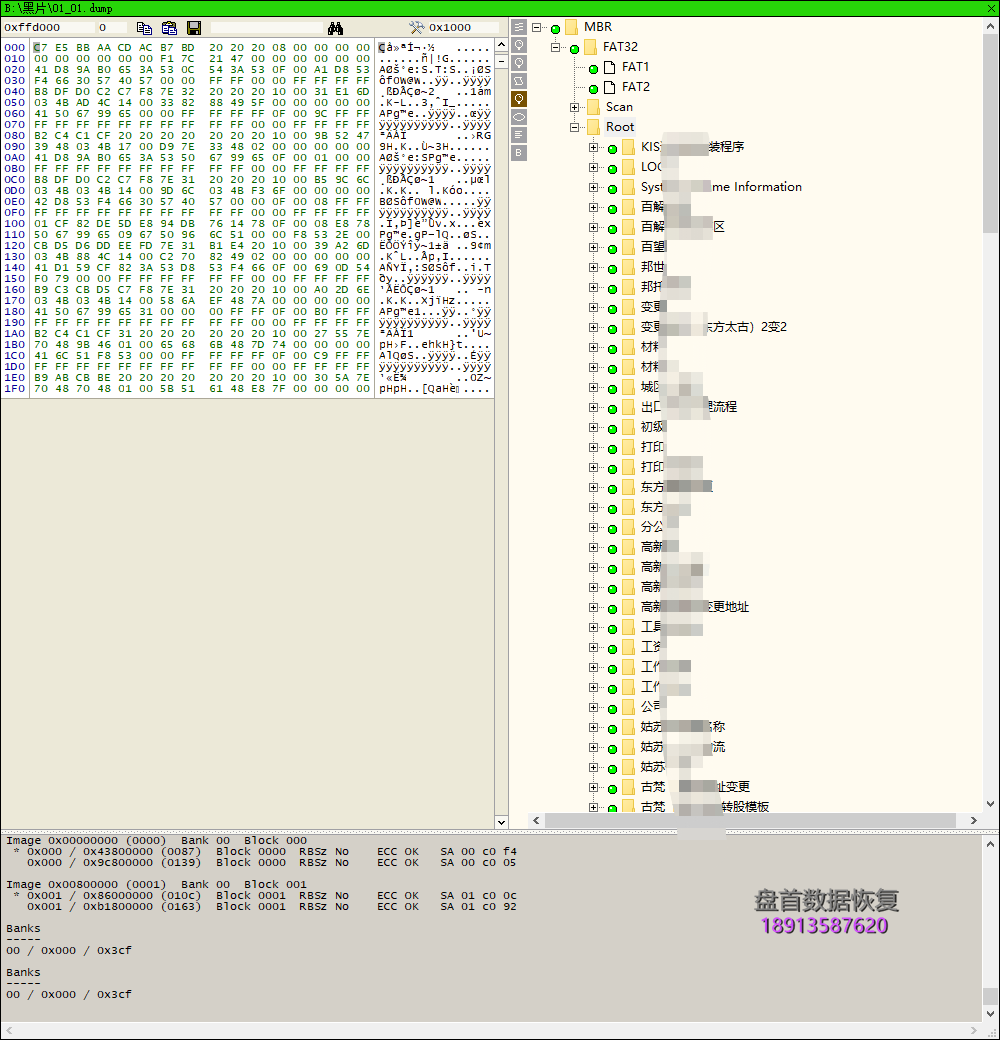Viewport: 1000px width, 1040px height.
Task: Toggle the green status dot beside FAT32
Action: [x=574, y=48]
